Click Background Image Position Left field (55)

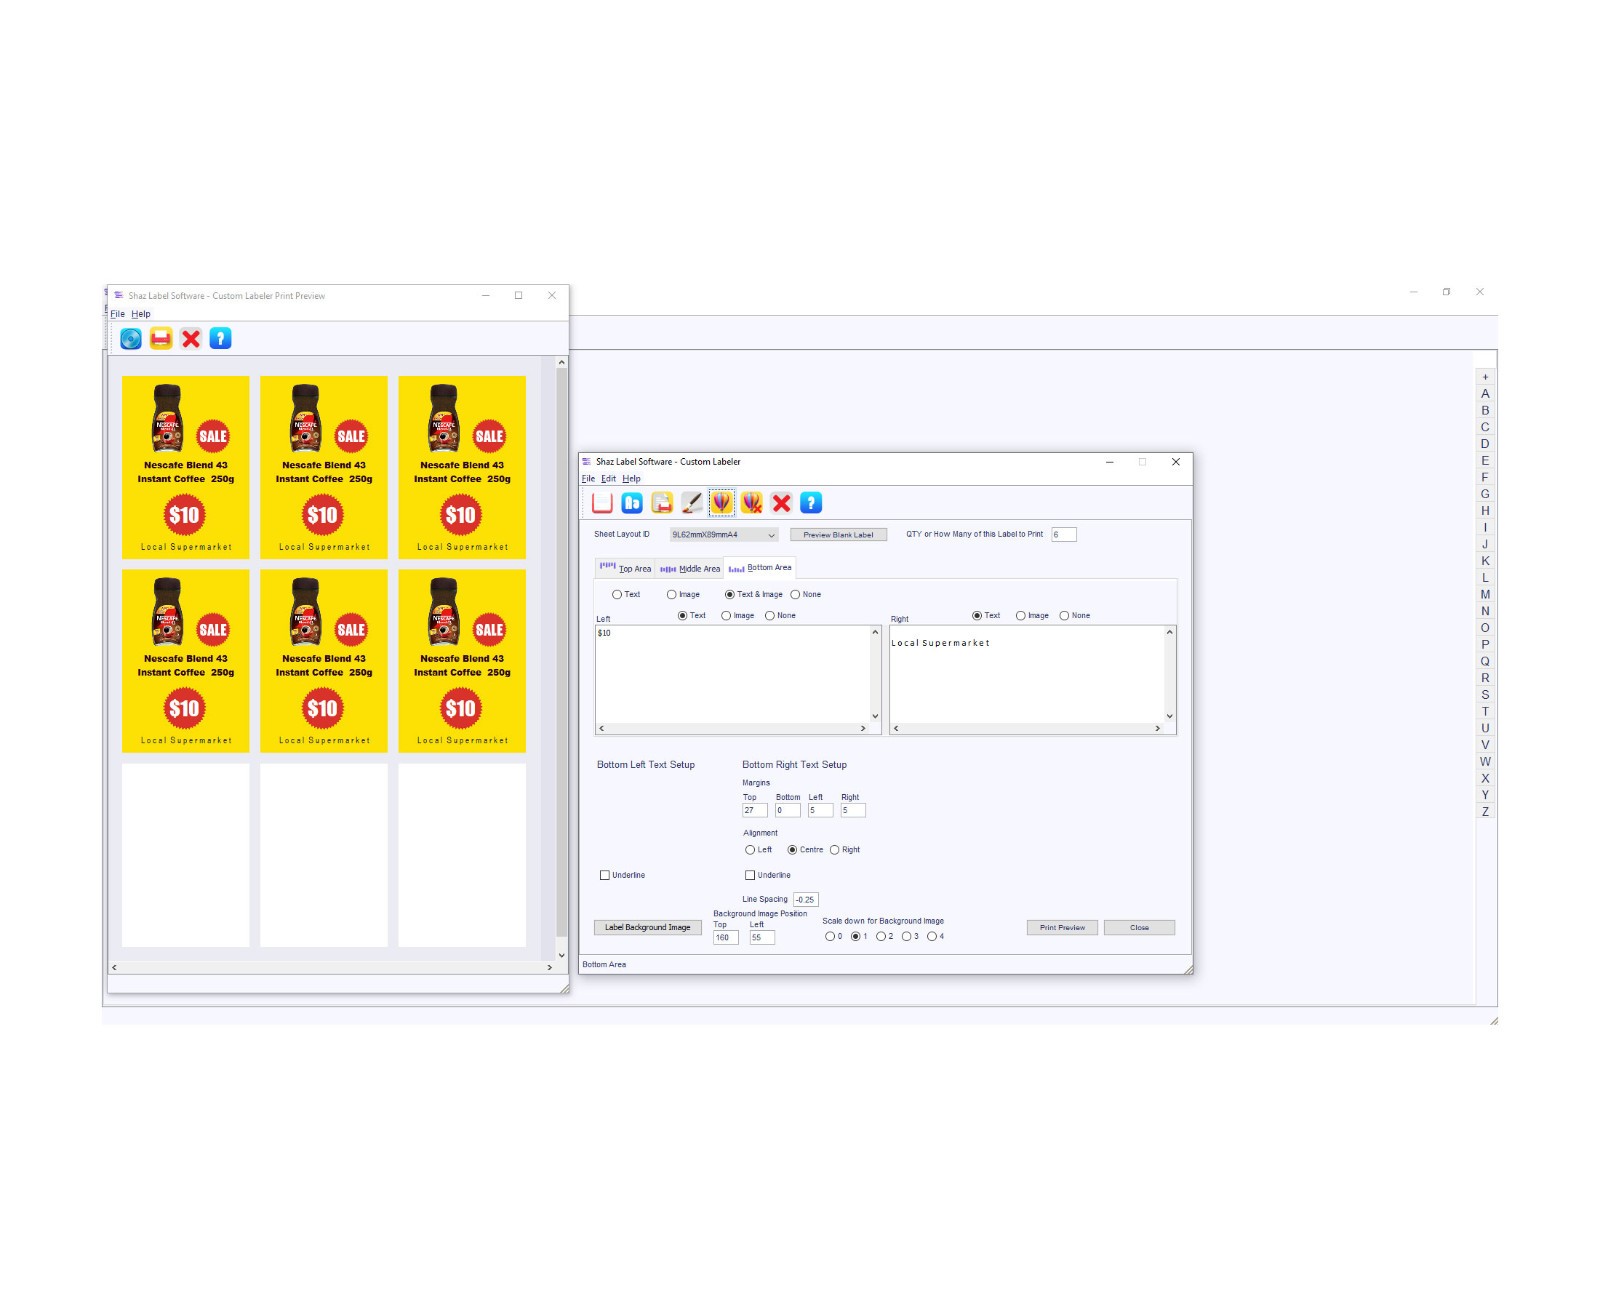coord(762,938)
